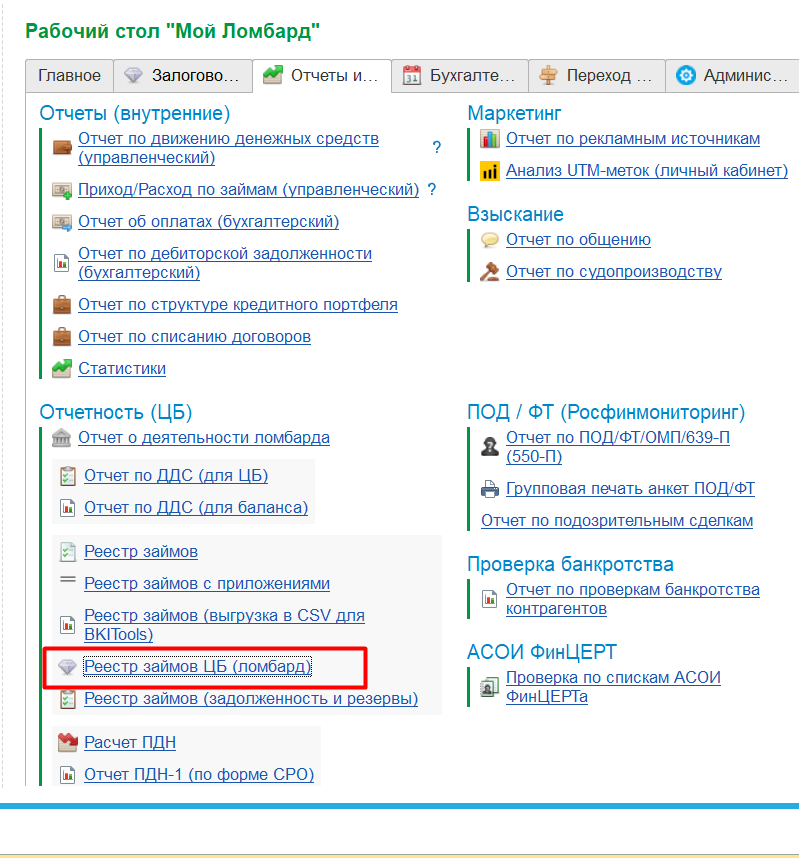Click the diamond icon beside Реестр займов ЦБ
This screenshot has height=858, width=799.
tap(67, 666)
